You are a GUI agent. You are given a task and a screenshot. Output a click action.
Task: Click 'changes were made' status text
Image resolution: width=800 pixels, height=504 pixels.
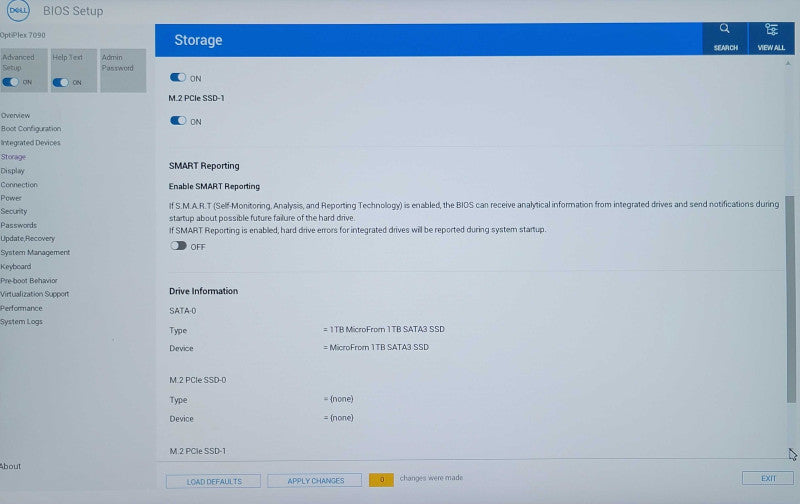click(432, 478)
